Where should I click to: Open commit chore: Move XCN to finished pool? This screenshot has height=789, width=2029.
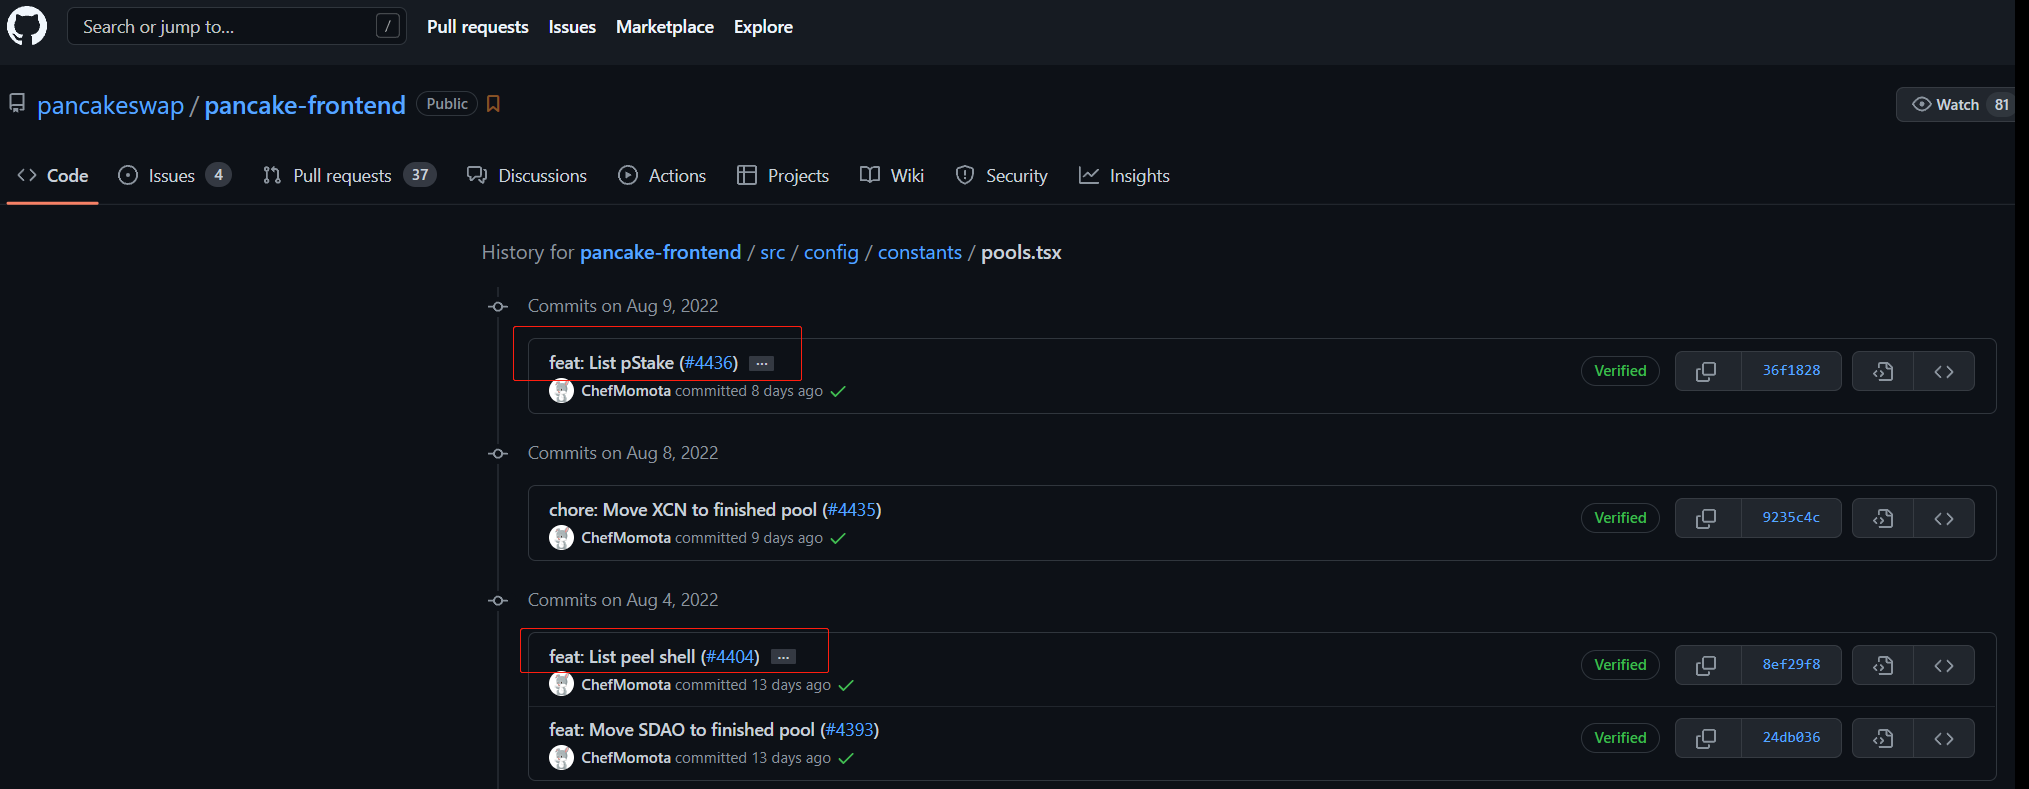(683, 510)
